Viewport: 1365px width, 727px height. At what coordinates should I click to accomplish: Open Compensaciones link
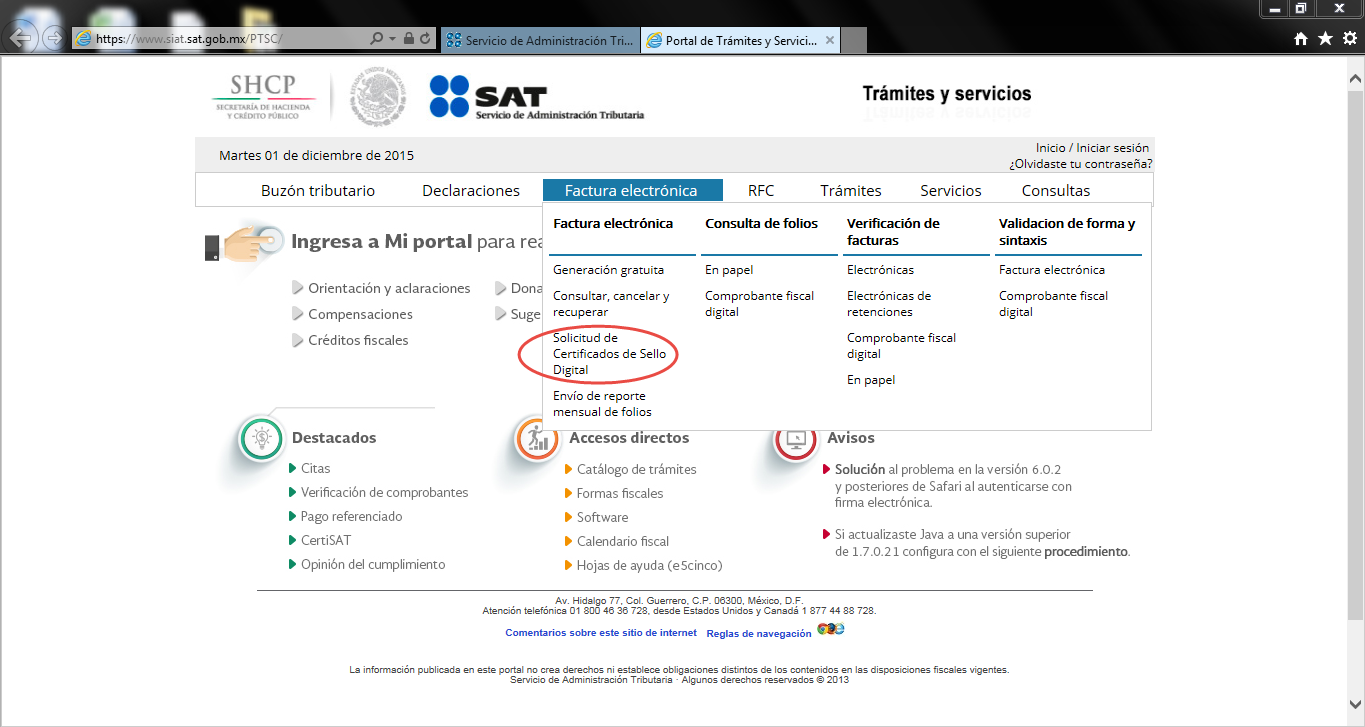tap(360, 314)
